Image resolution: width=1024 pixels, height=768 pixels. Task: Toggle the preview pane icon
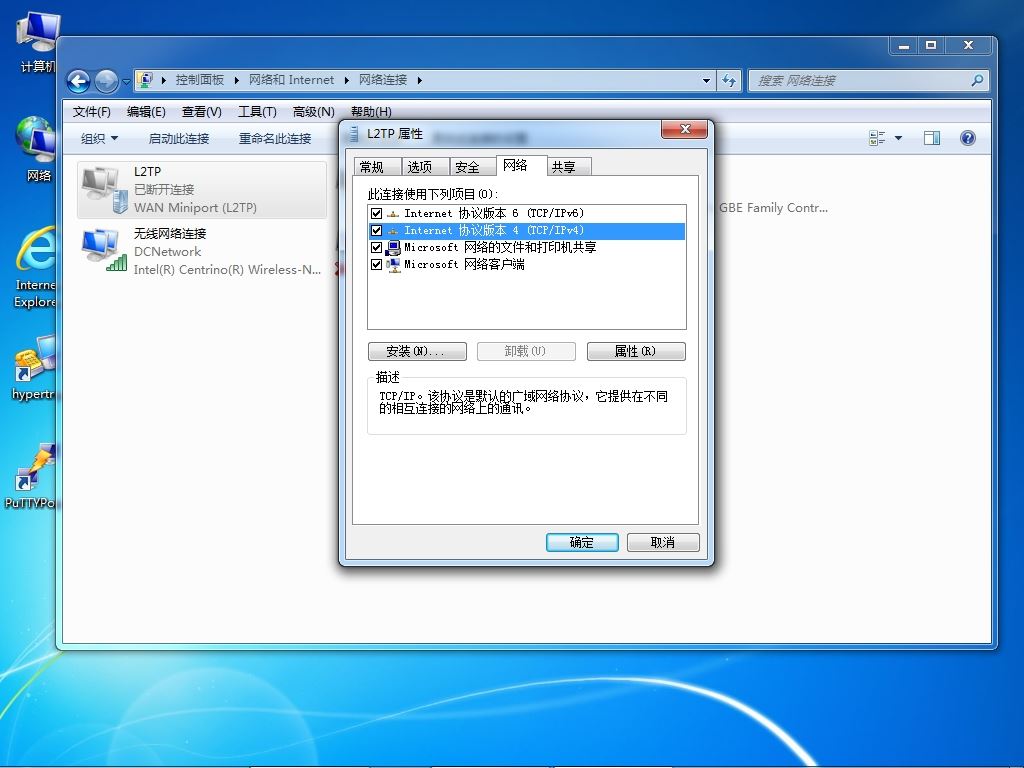pos(932,138)
